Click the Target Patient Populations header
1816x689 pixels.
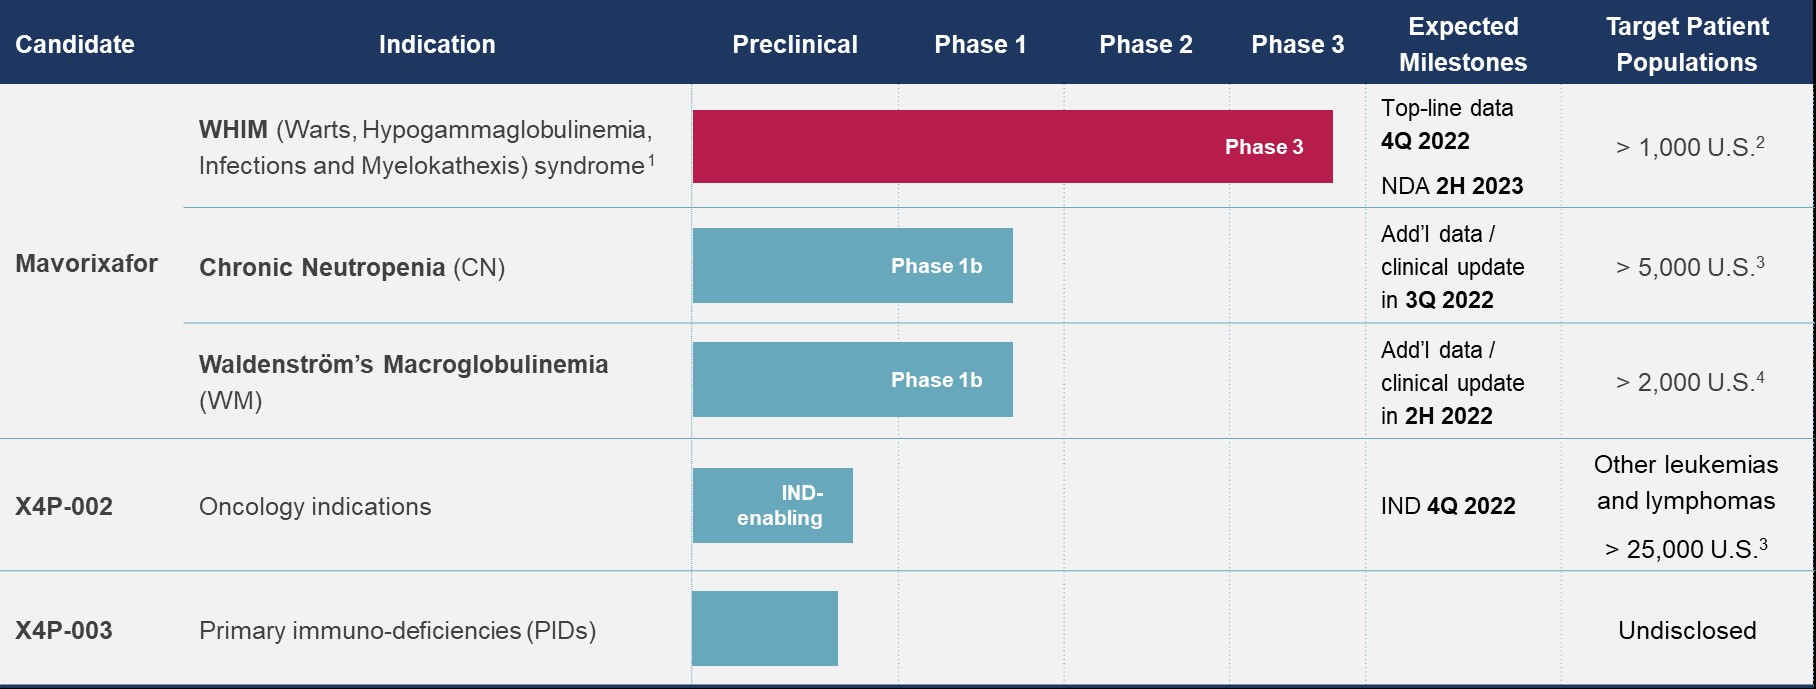click(x=1687, y=44)
